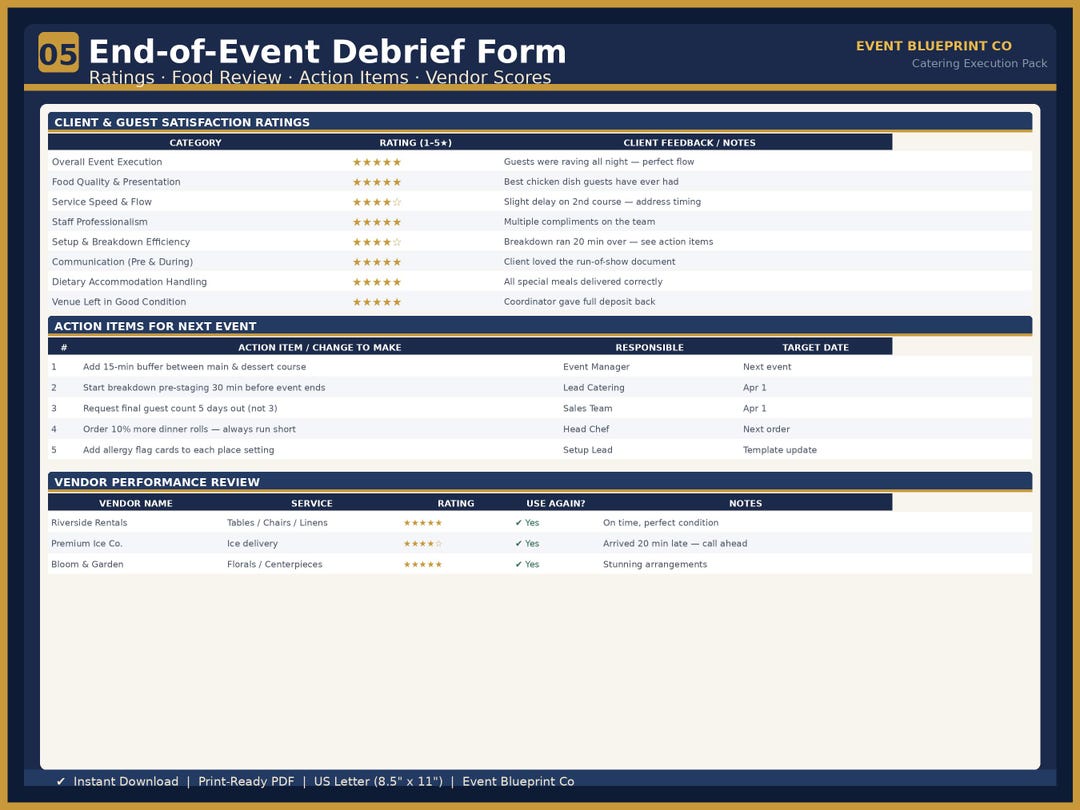The width and height of the screenshot is (1080, 810).
Task: Select action item 'Request final guest count 5 days out'
Action: pos(180,408)
